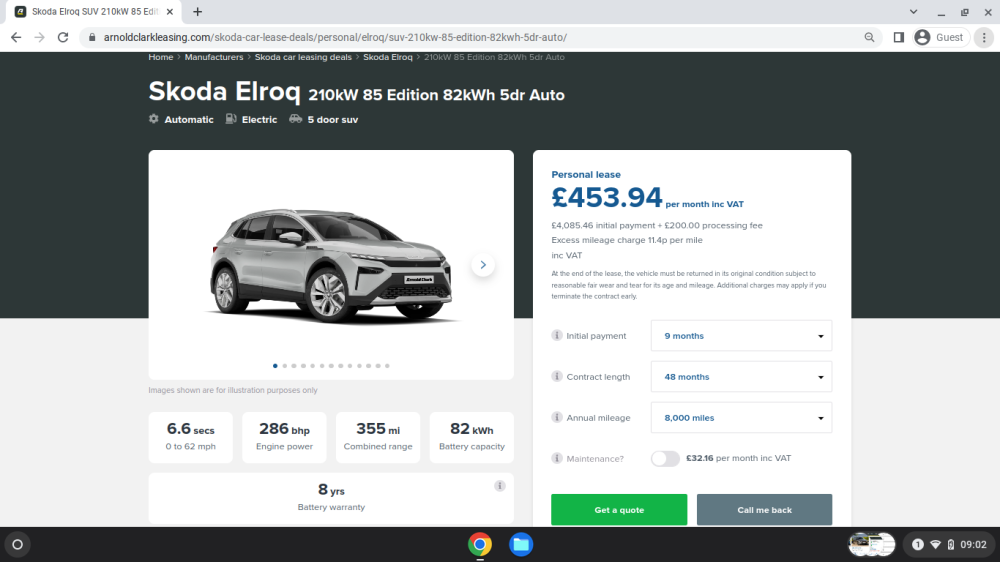1000x562 pixels.
Task: Click the Electric fuel pump icon
Action: [231, 119]
